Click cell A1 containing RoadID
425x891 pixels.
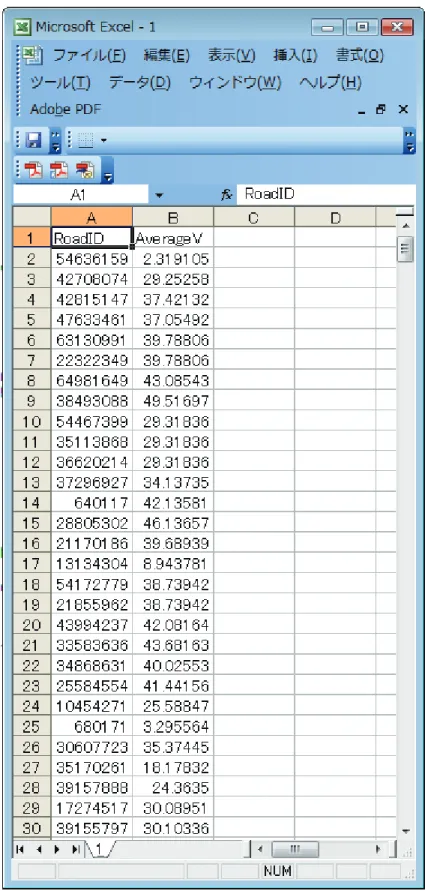pyautogui.click(x=92, y=238)
